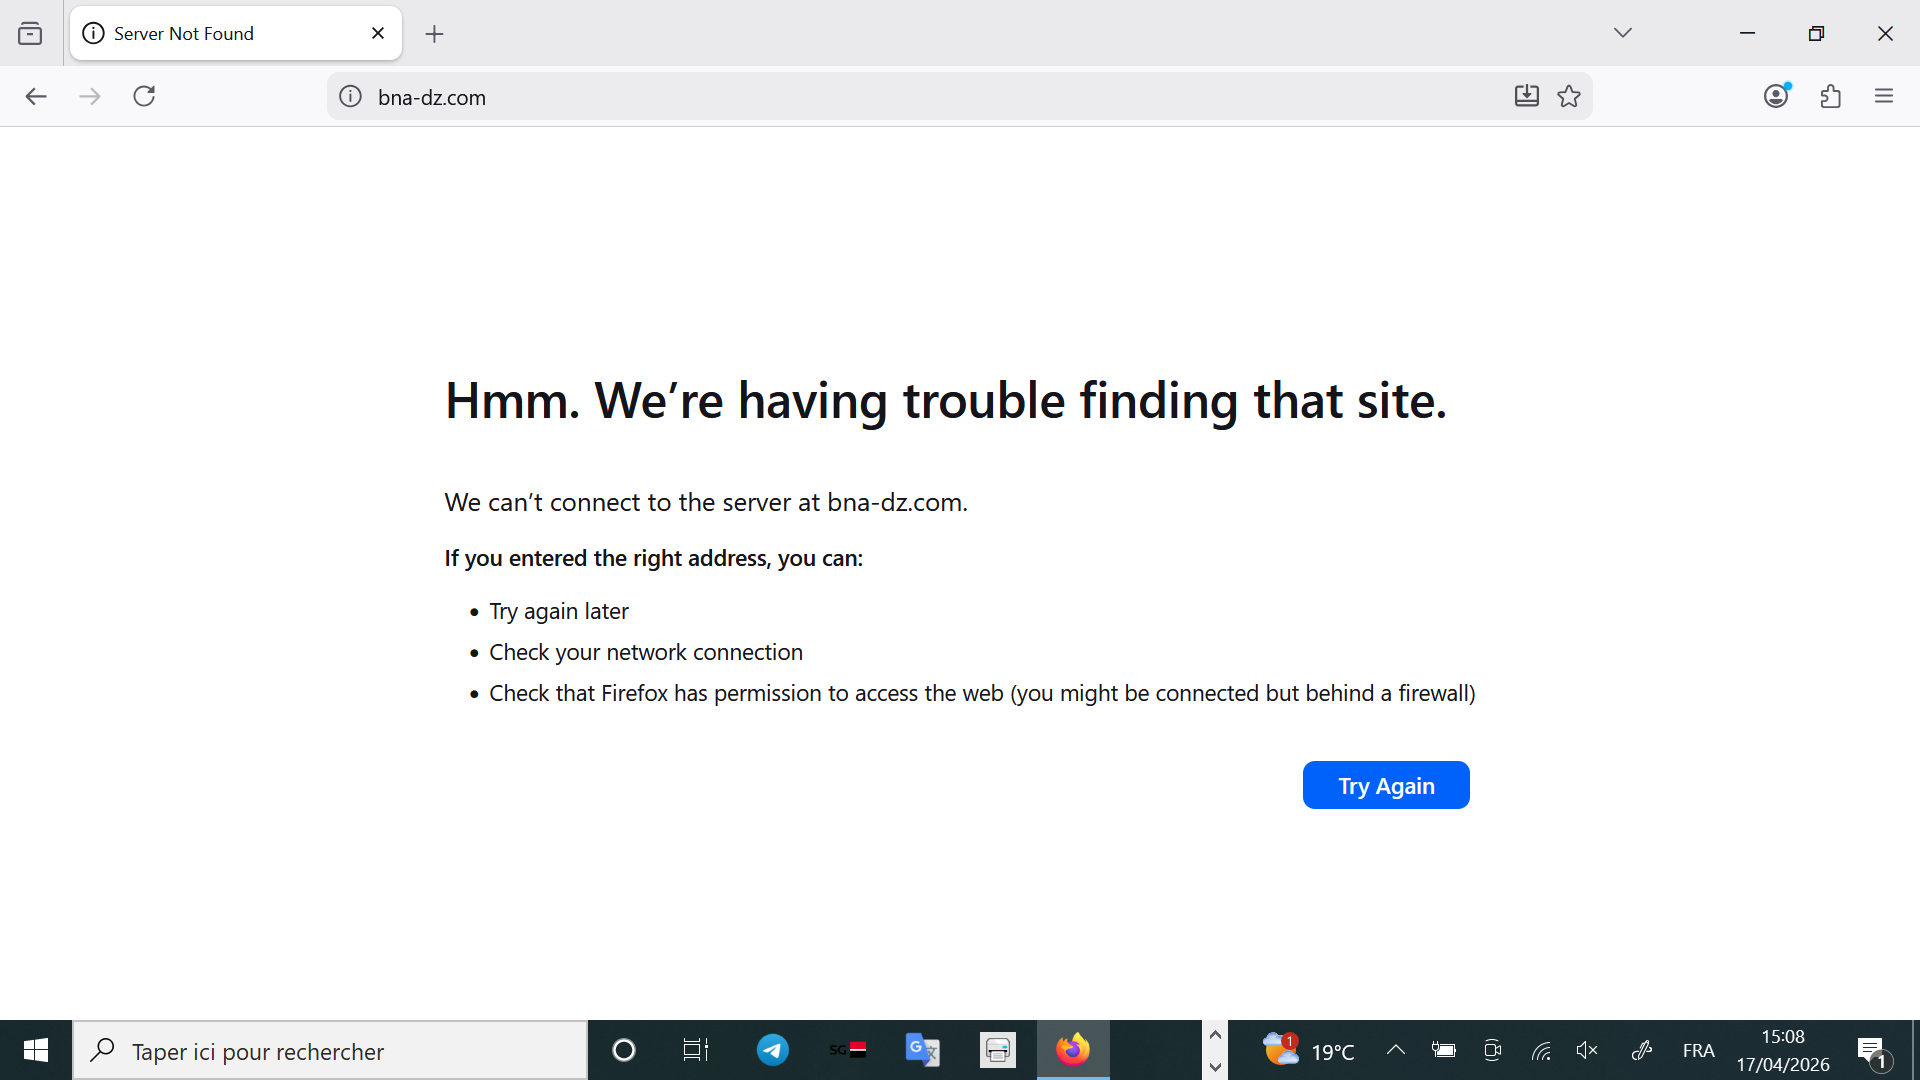
Task: Expand the list all tabs dropdown
Action: pos(1622,33)
